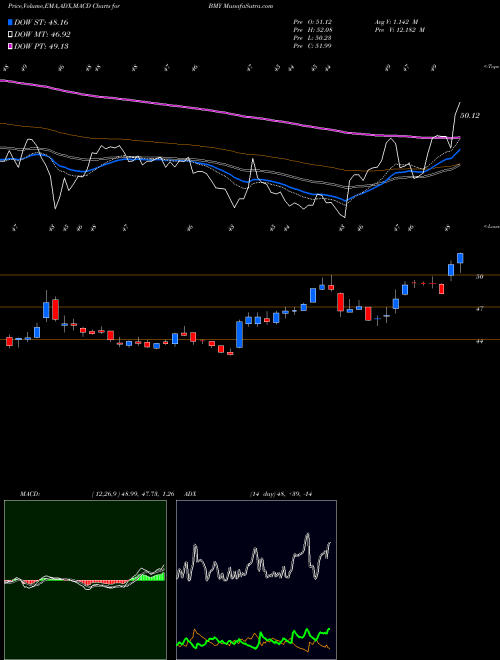This screenshot has height=660, width=500.
Task: Select the 'DOW ST: 48.16' legend text
Action: (41, 22)
